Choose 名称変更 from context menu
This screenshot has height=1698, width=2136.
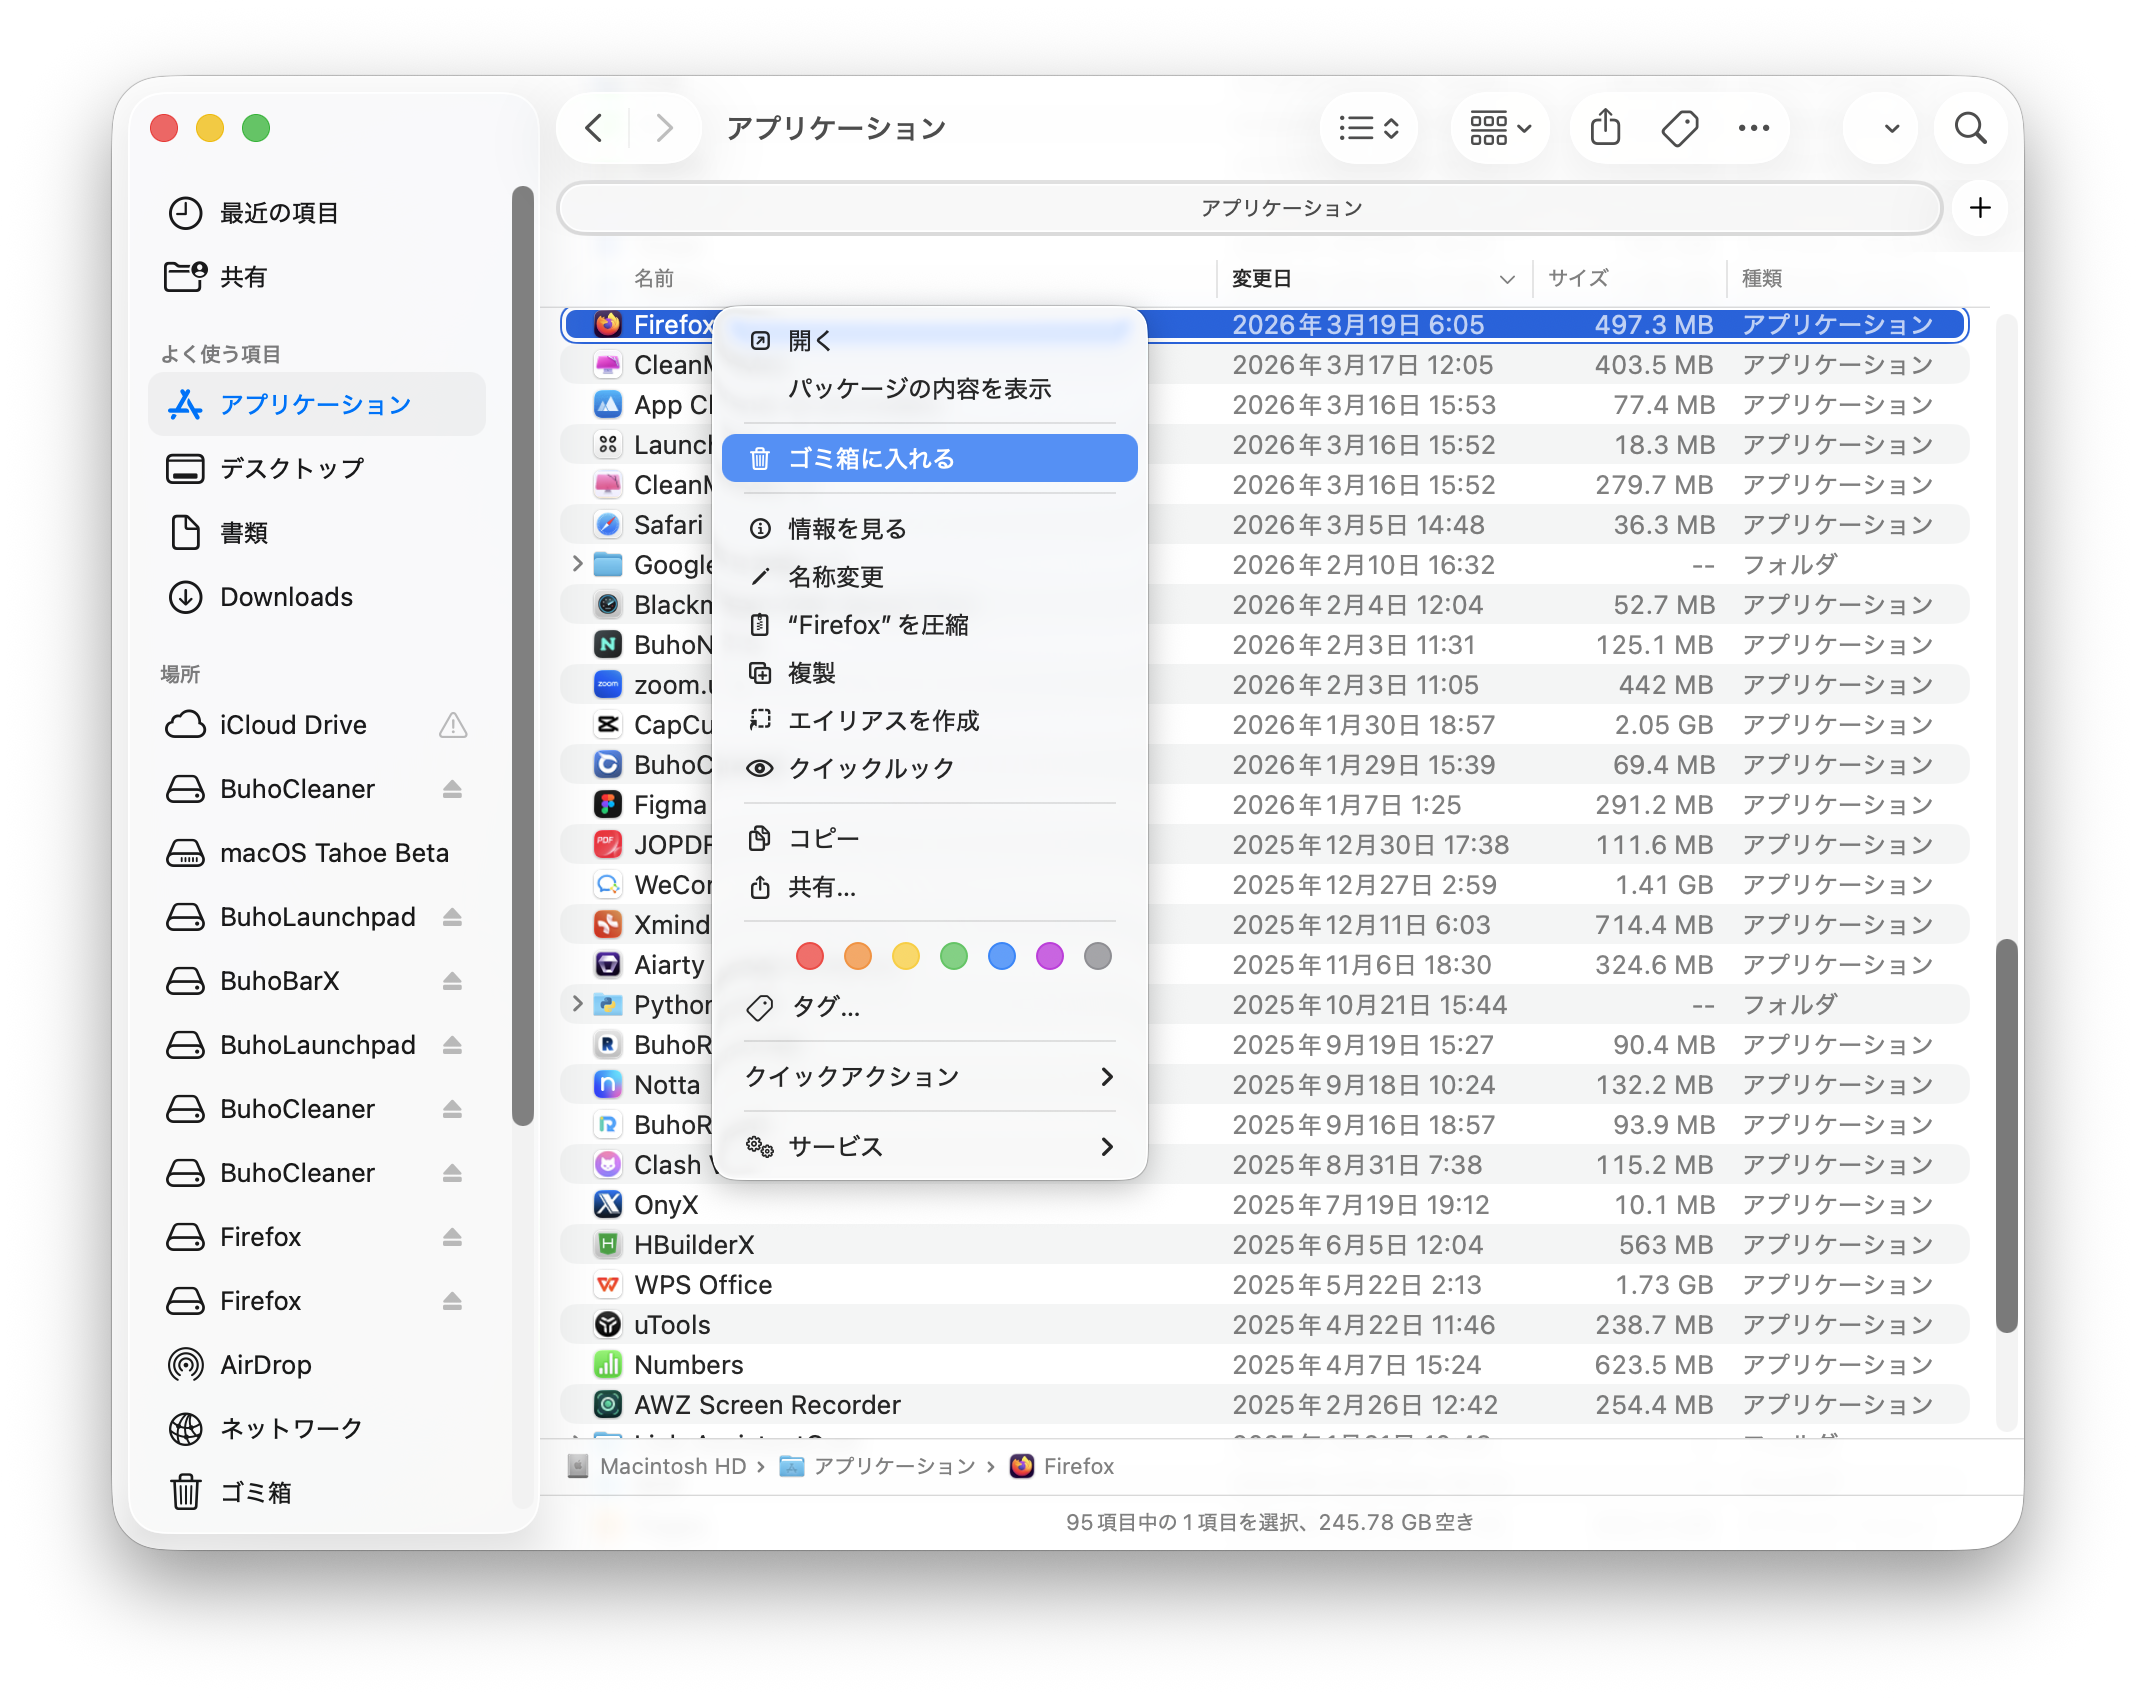[930, 577]
